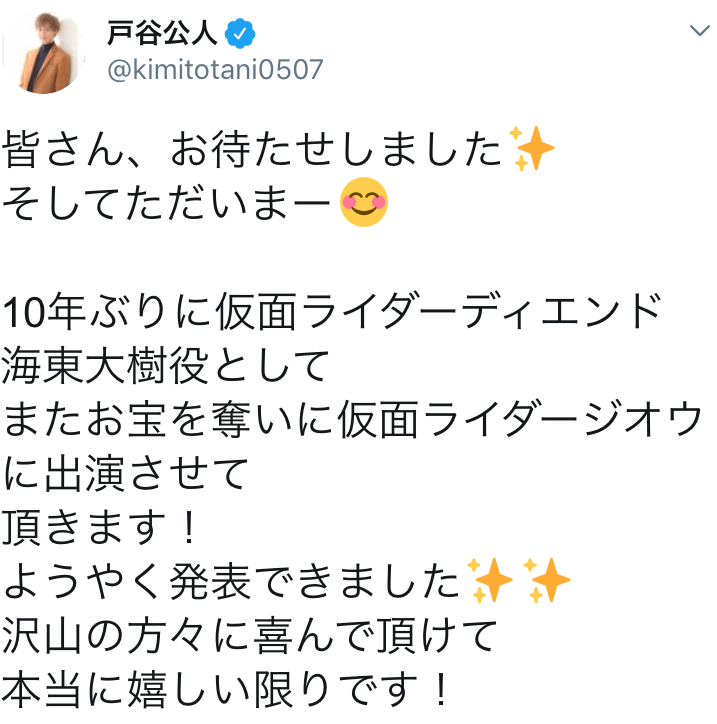Image resolution: width=717 pixels, height=724 pixels.
Task: Click the line mentioning 仮面ライダーディエンド
Action: pyautogui.click(x=332, y=311)
